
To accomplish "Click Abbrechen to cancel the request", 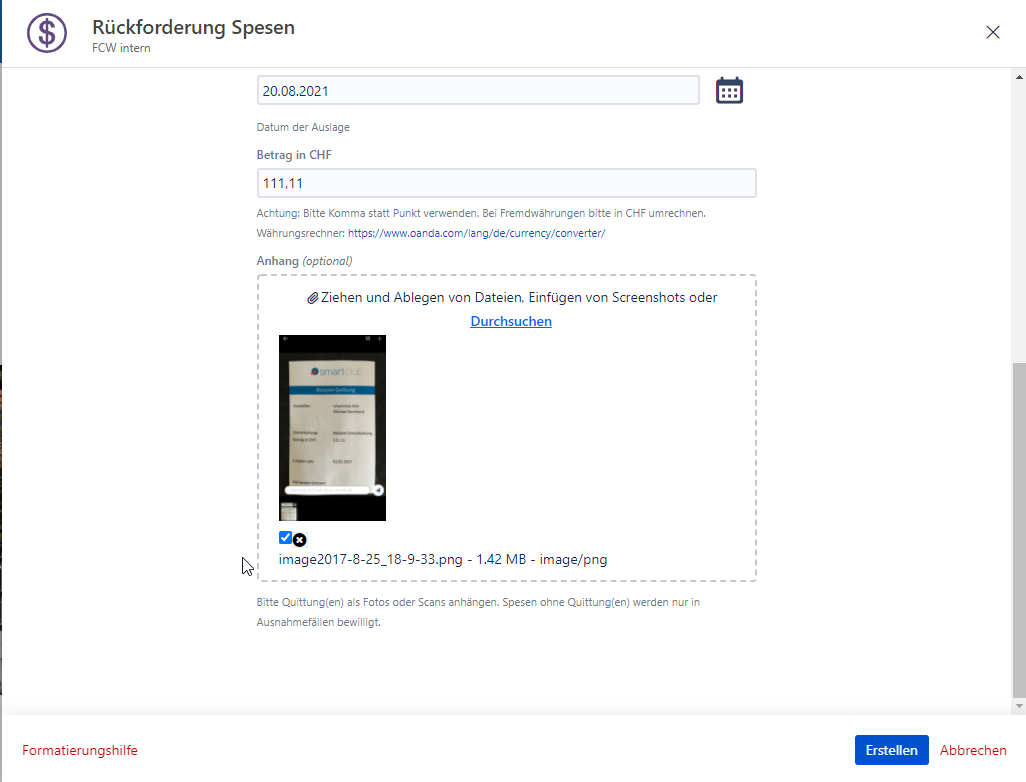I will tap(972, 750).
